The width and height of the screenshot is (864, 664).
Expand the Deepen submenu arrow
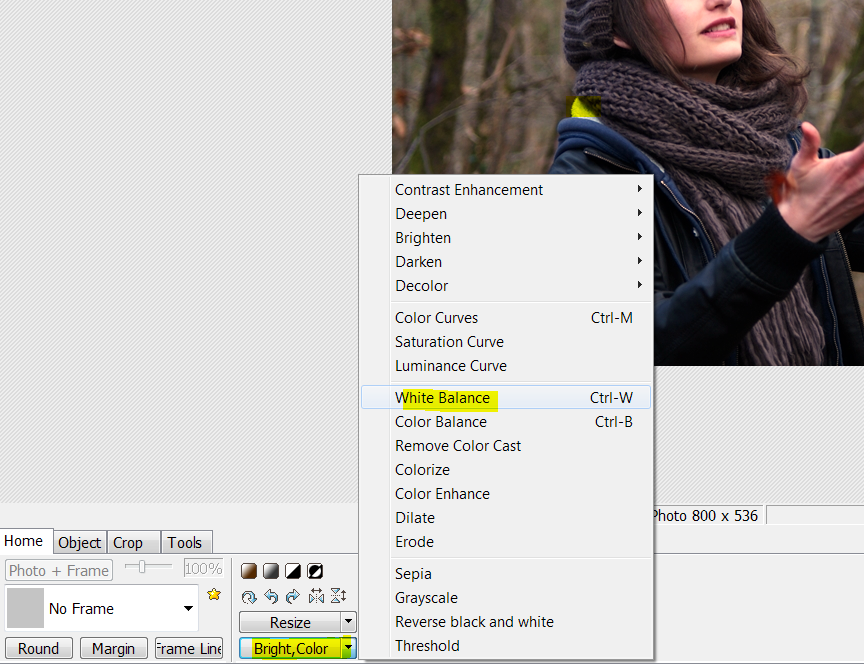(x=639, y=213)
